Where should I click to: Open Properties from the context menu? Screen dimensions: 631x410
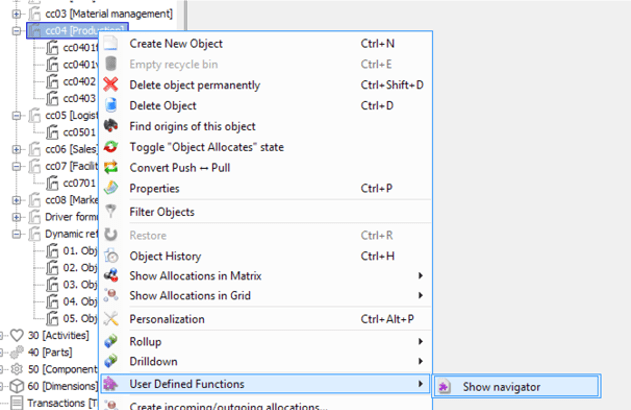[x=266, y=188]
